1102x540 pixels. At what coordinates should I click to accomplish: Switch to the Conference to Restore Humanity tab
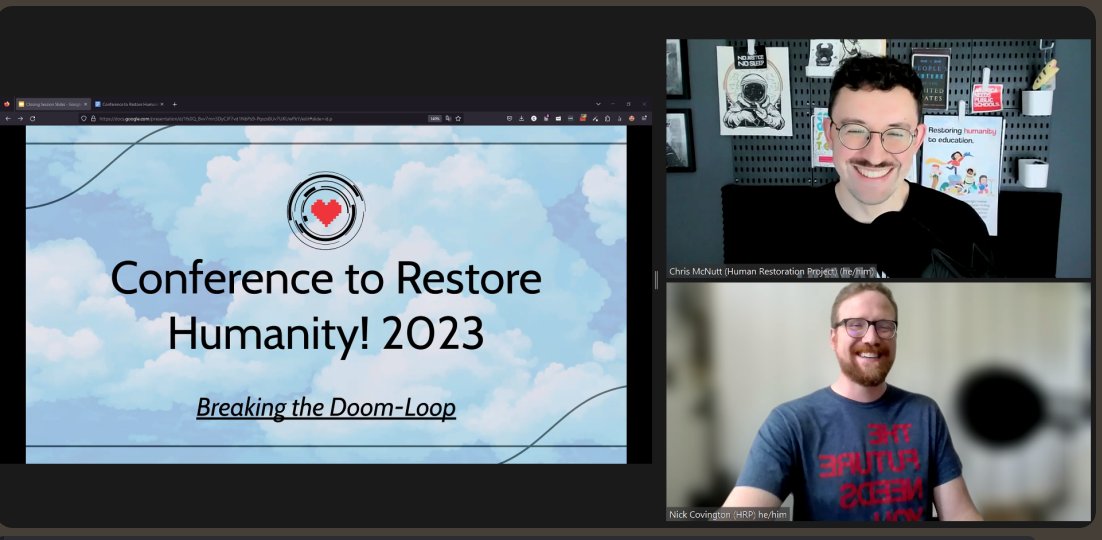click(x=130, y=104)
